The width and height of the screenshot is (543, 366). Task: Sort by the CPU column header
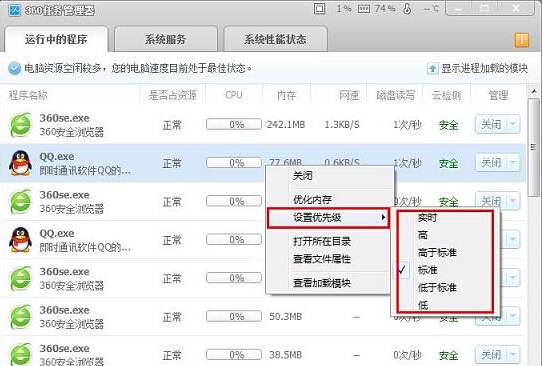coord(234,95)
